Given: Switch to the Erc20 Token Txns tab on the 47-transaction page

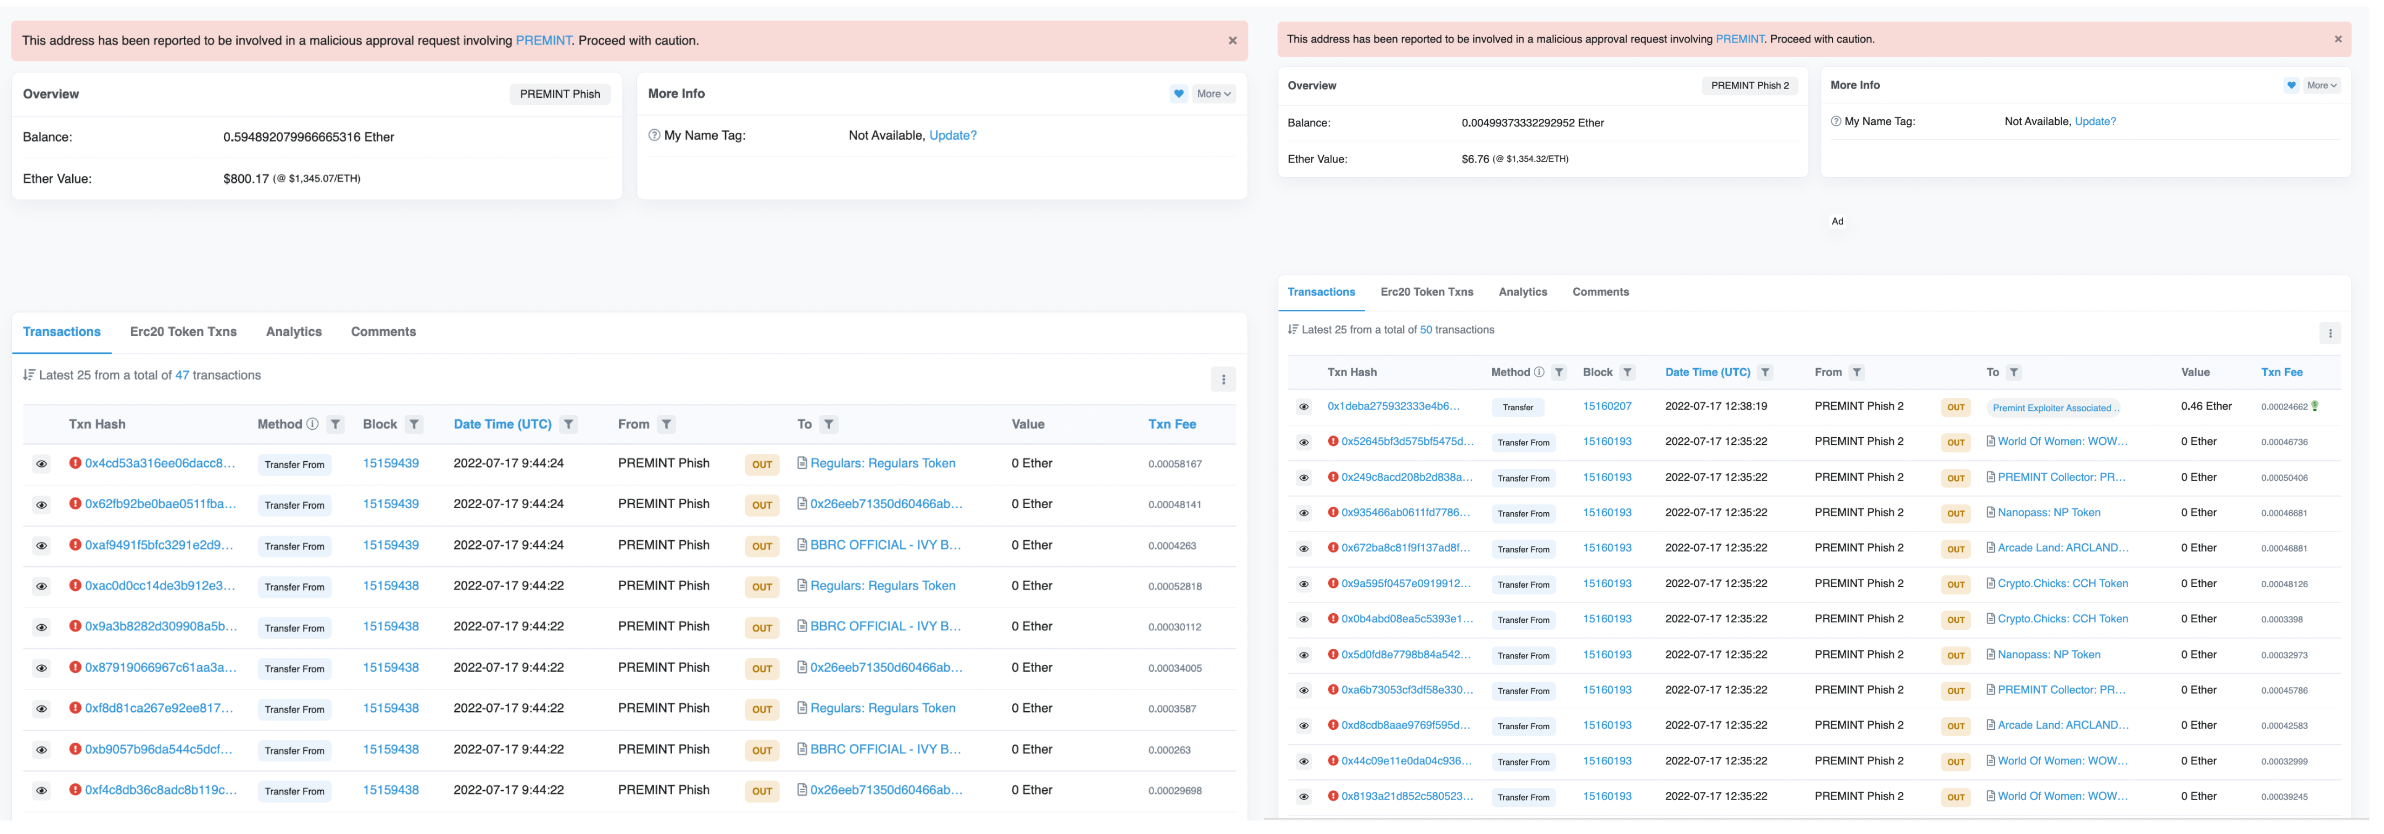Looking at the screenshot, I should click(x=183, y=332).
